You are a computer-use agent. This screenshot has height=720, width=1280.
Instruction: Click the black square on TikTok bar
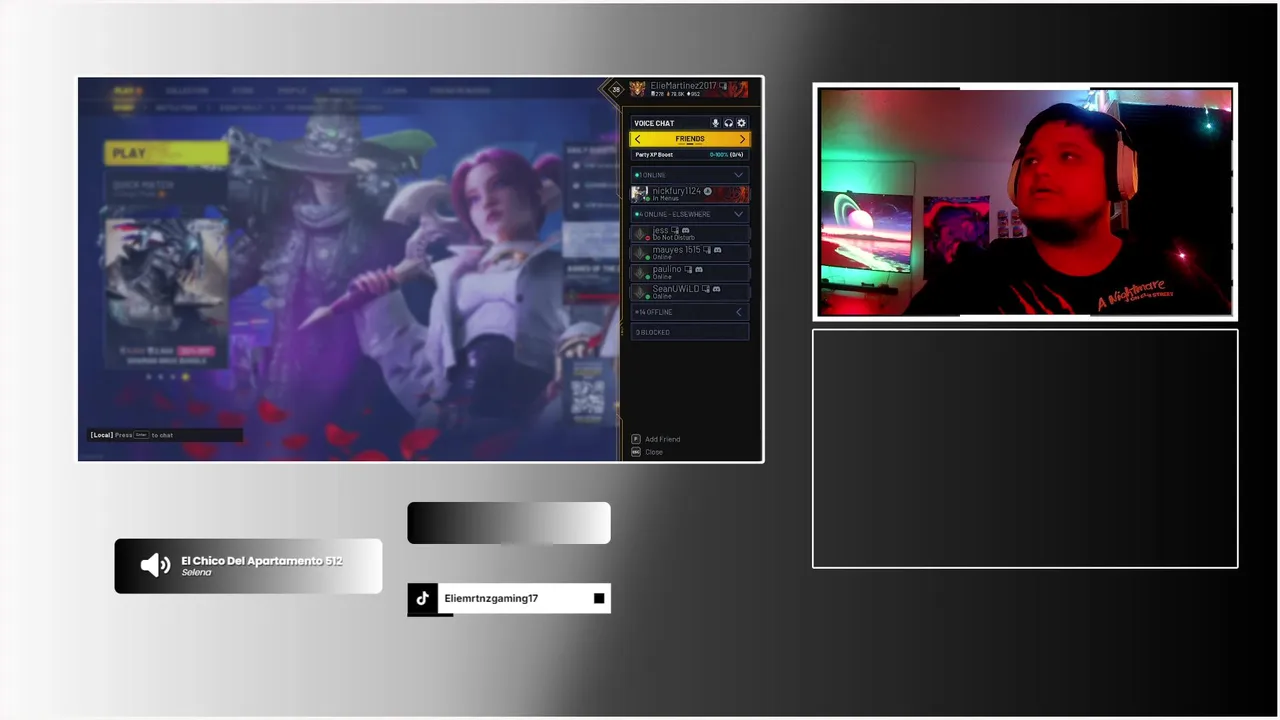pos(599,598)
